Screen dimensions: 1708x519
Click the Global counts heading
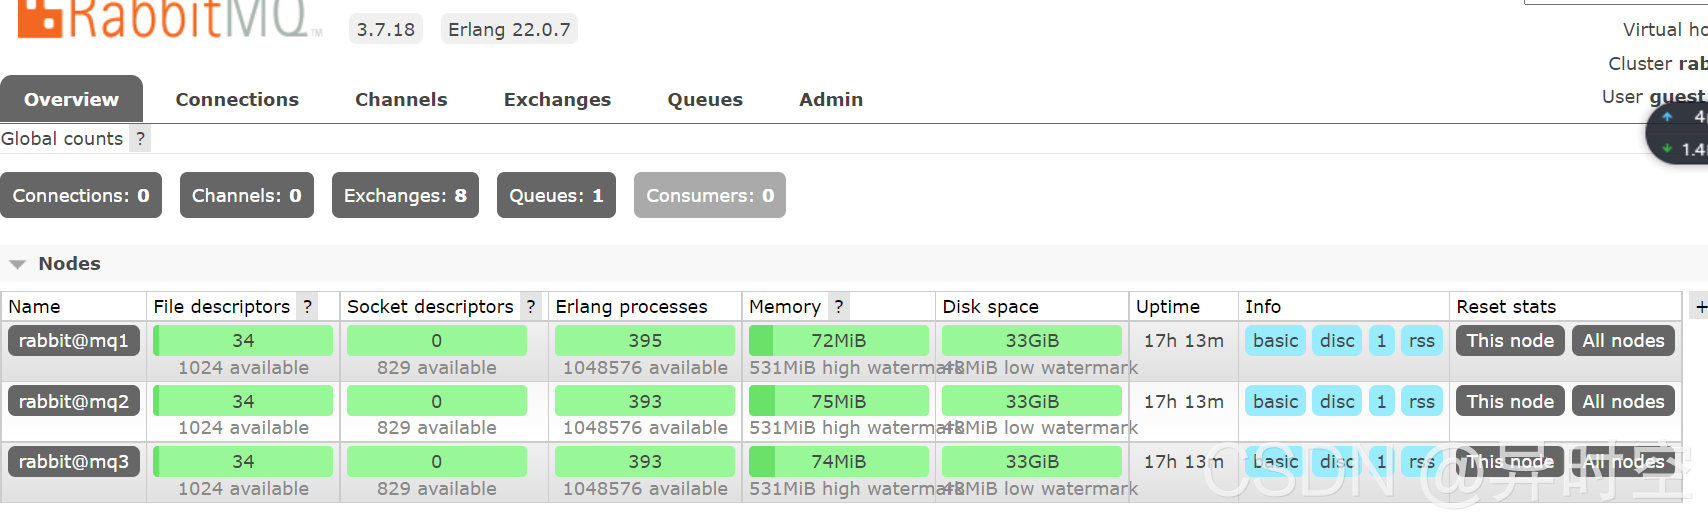pos(62,139)
